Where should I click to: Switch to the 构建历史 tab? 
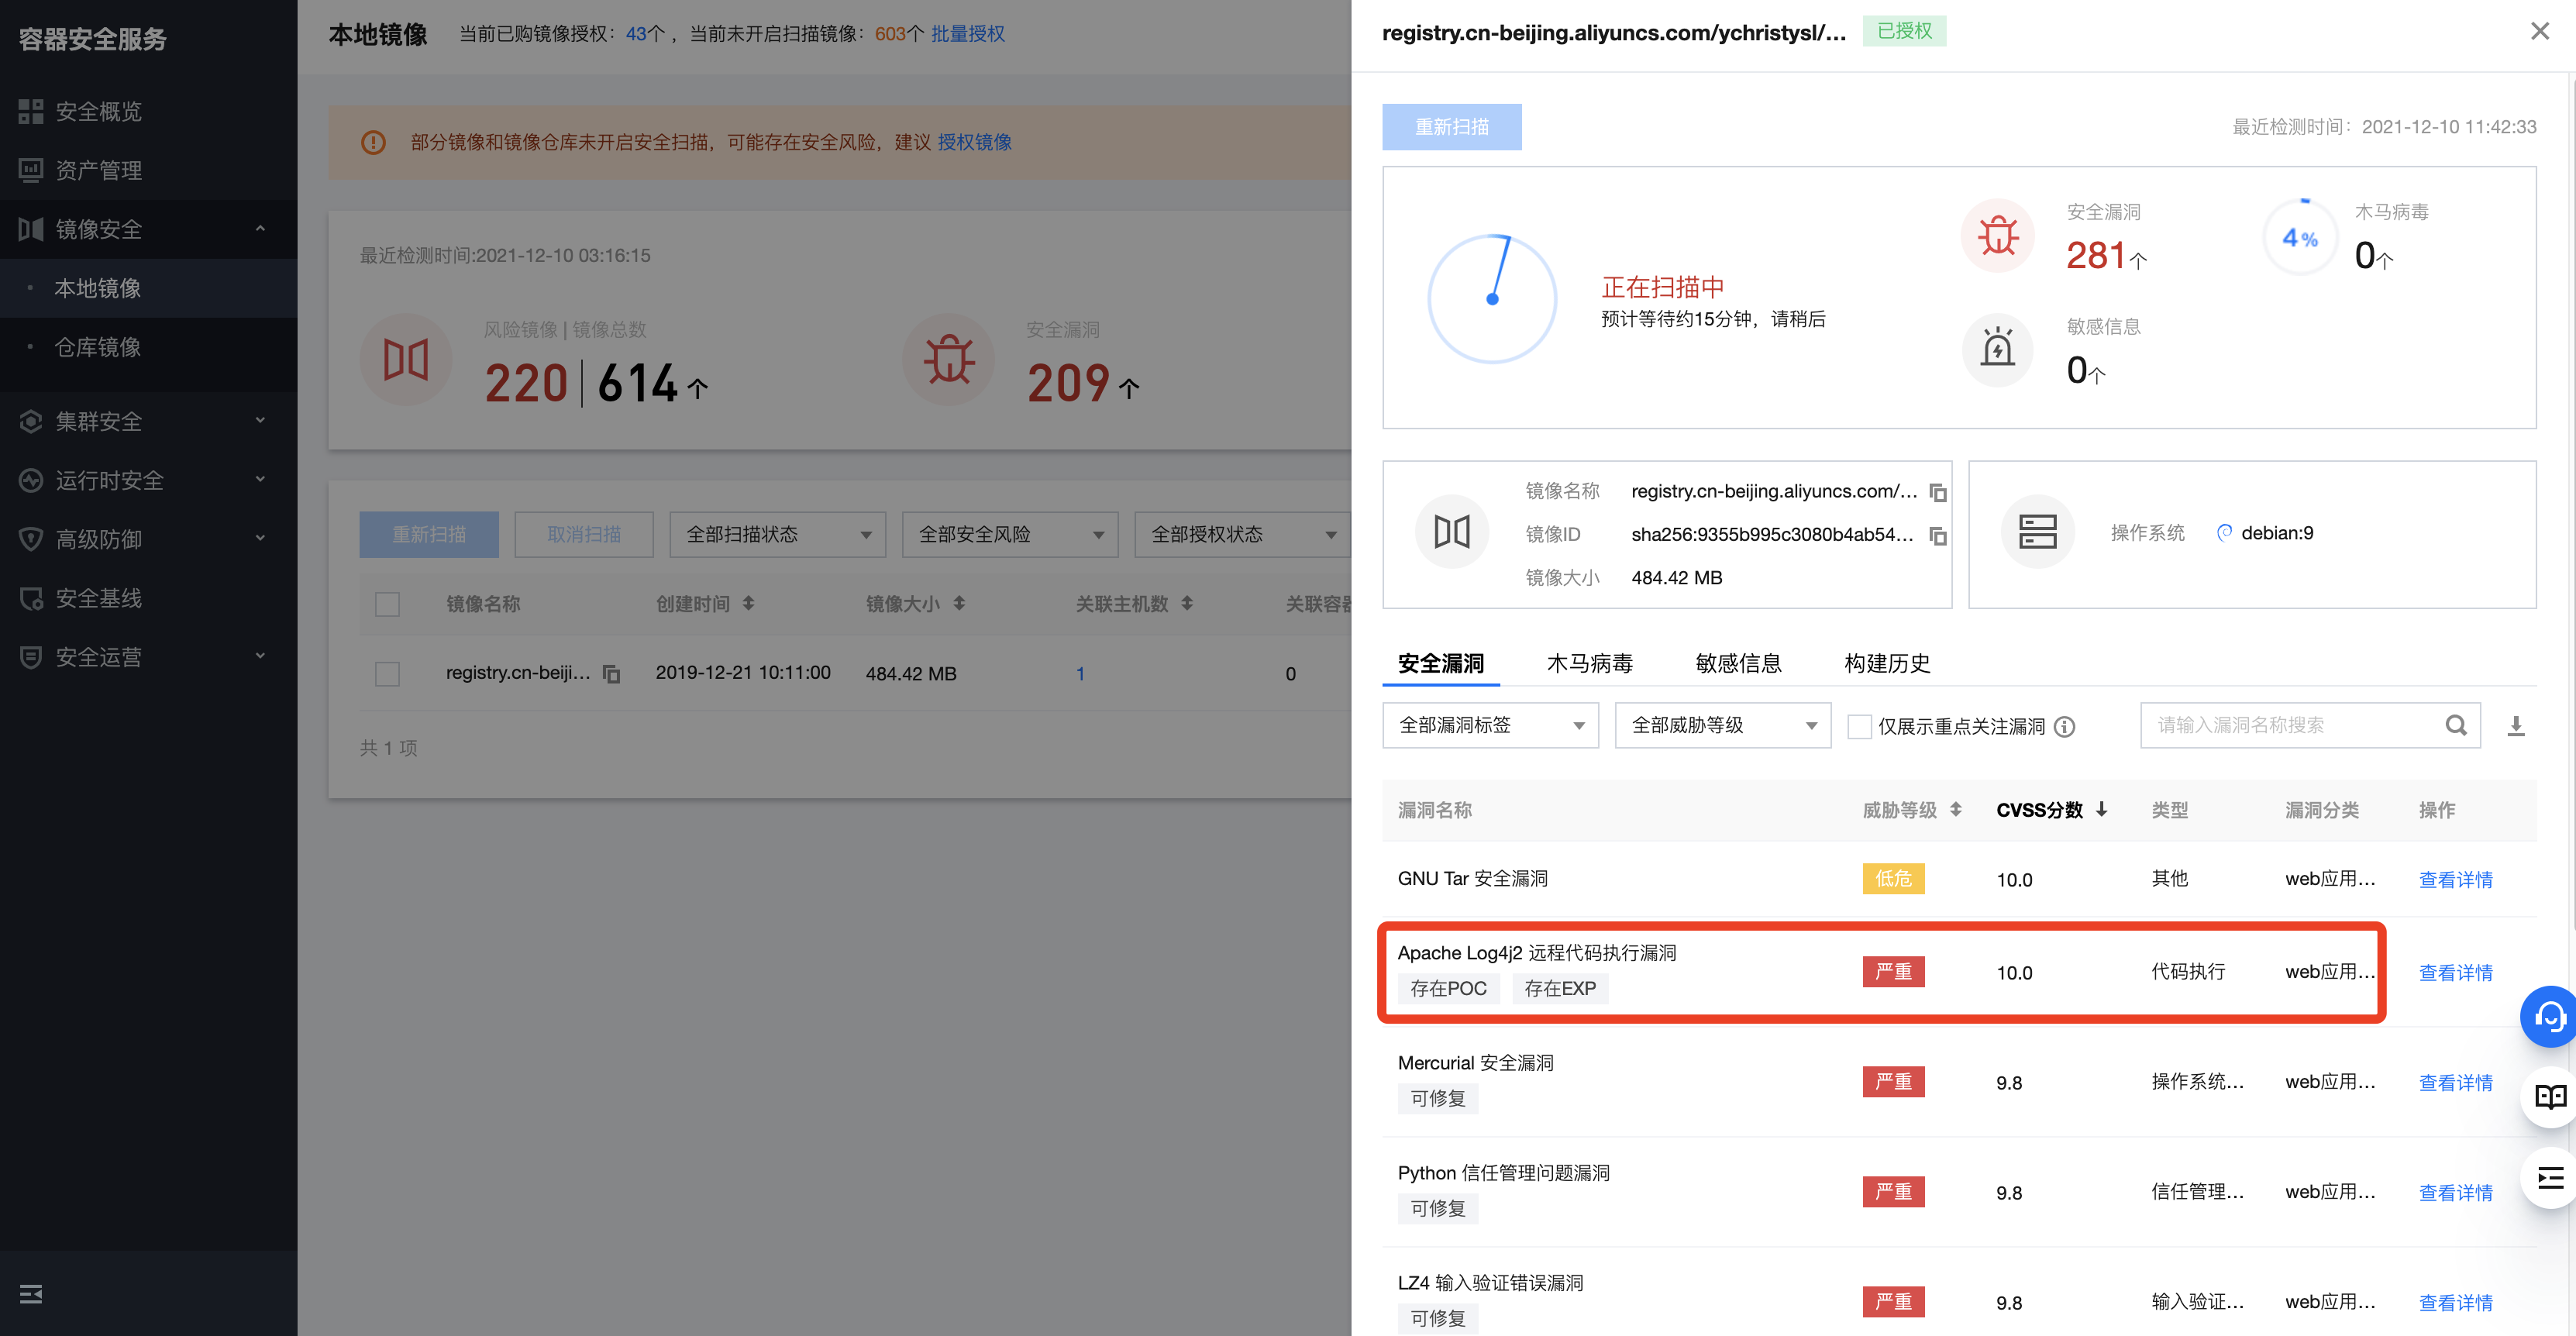click(1886, 663)
